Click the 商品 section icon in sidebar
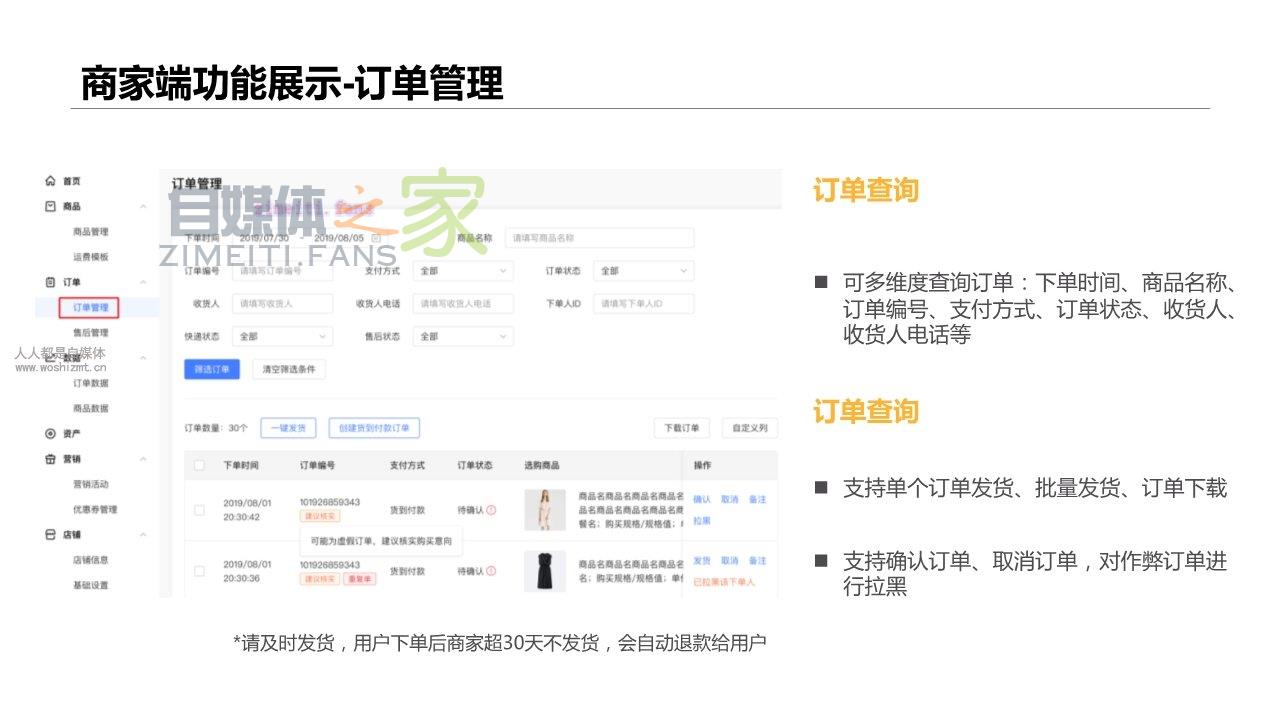1280x720 pixels. 50,206
